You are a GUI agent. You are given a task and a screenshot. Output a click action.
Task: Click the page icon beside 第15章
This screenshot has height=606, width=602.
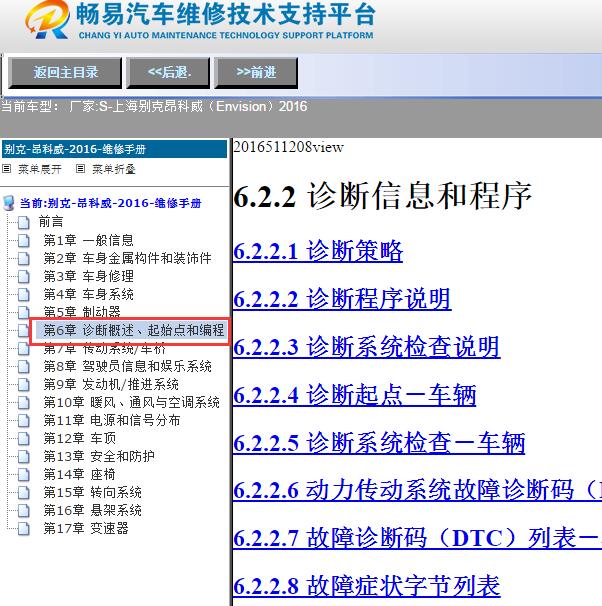tap(24, 493)
